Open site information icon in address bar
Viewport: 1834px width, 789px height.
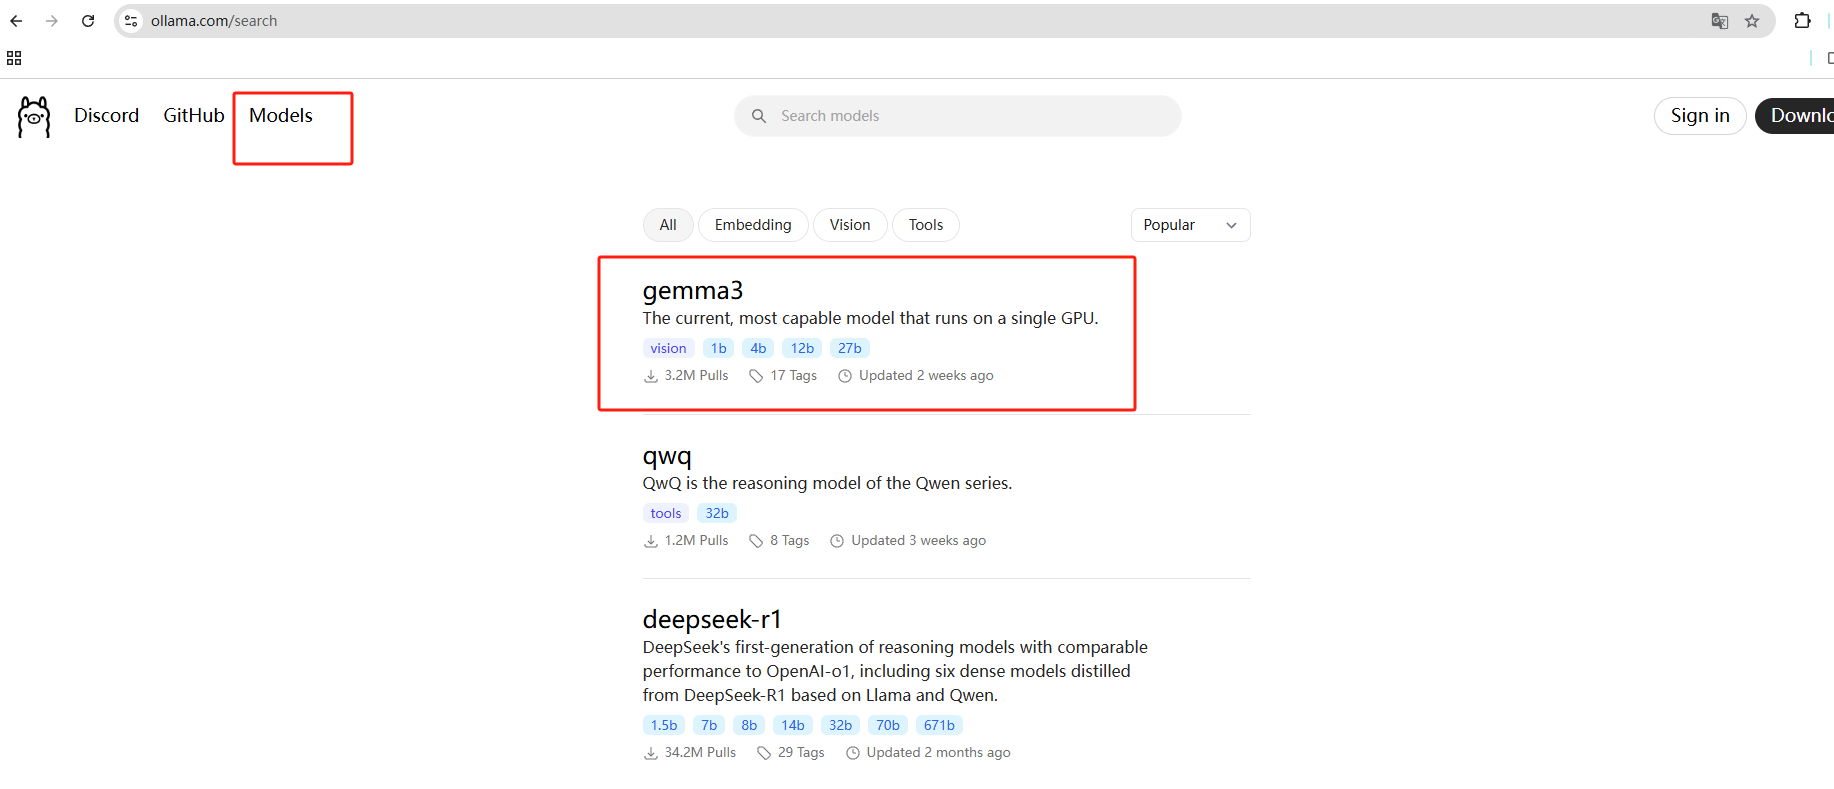(x=131, y=21)
